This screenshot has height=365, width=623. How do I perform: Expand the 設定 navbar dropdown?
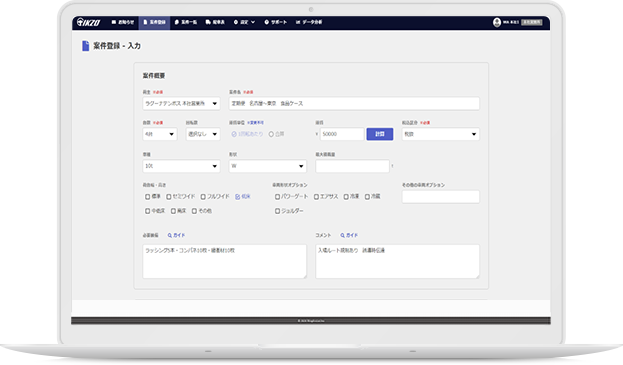[x=244, y=22]
